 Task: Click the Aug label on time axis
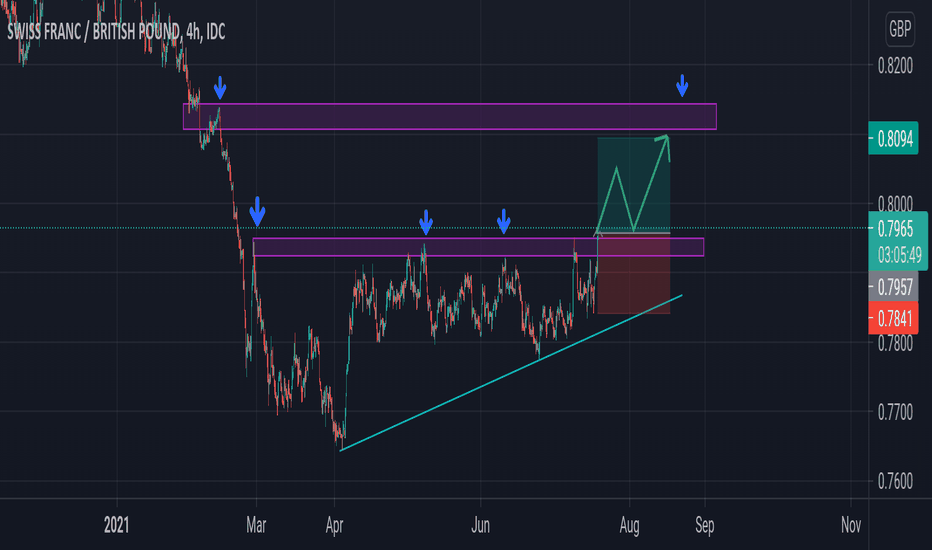click(629, 526)
